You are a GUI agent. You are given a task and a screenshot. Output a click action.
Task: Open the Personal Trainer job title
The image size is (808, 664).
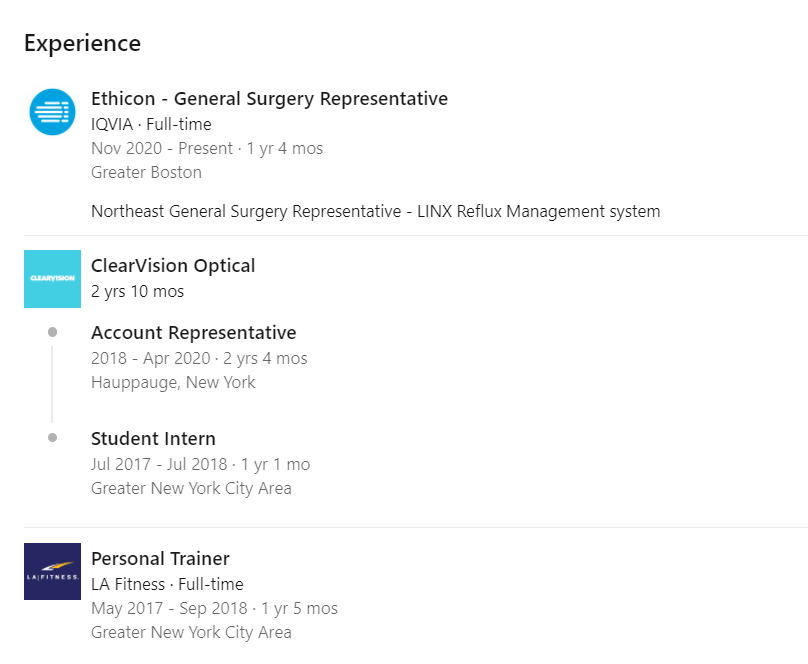point(160,559)
